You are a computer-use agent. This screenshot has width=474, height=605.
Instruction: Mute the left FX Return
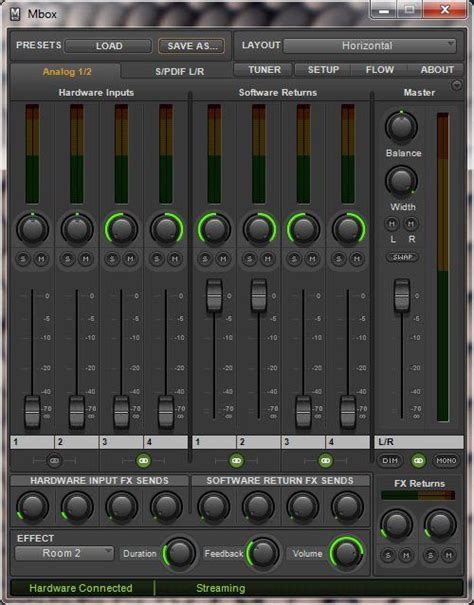point(406,555)
